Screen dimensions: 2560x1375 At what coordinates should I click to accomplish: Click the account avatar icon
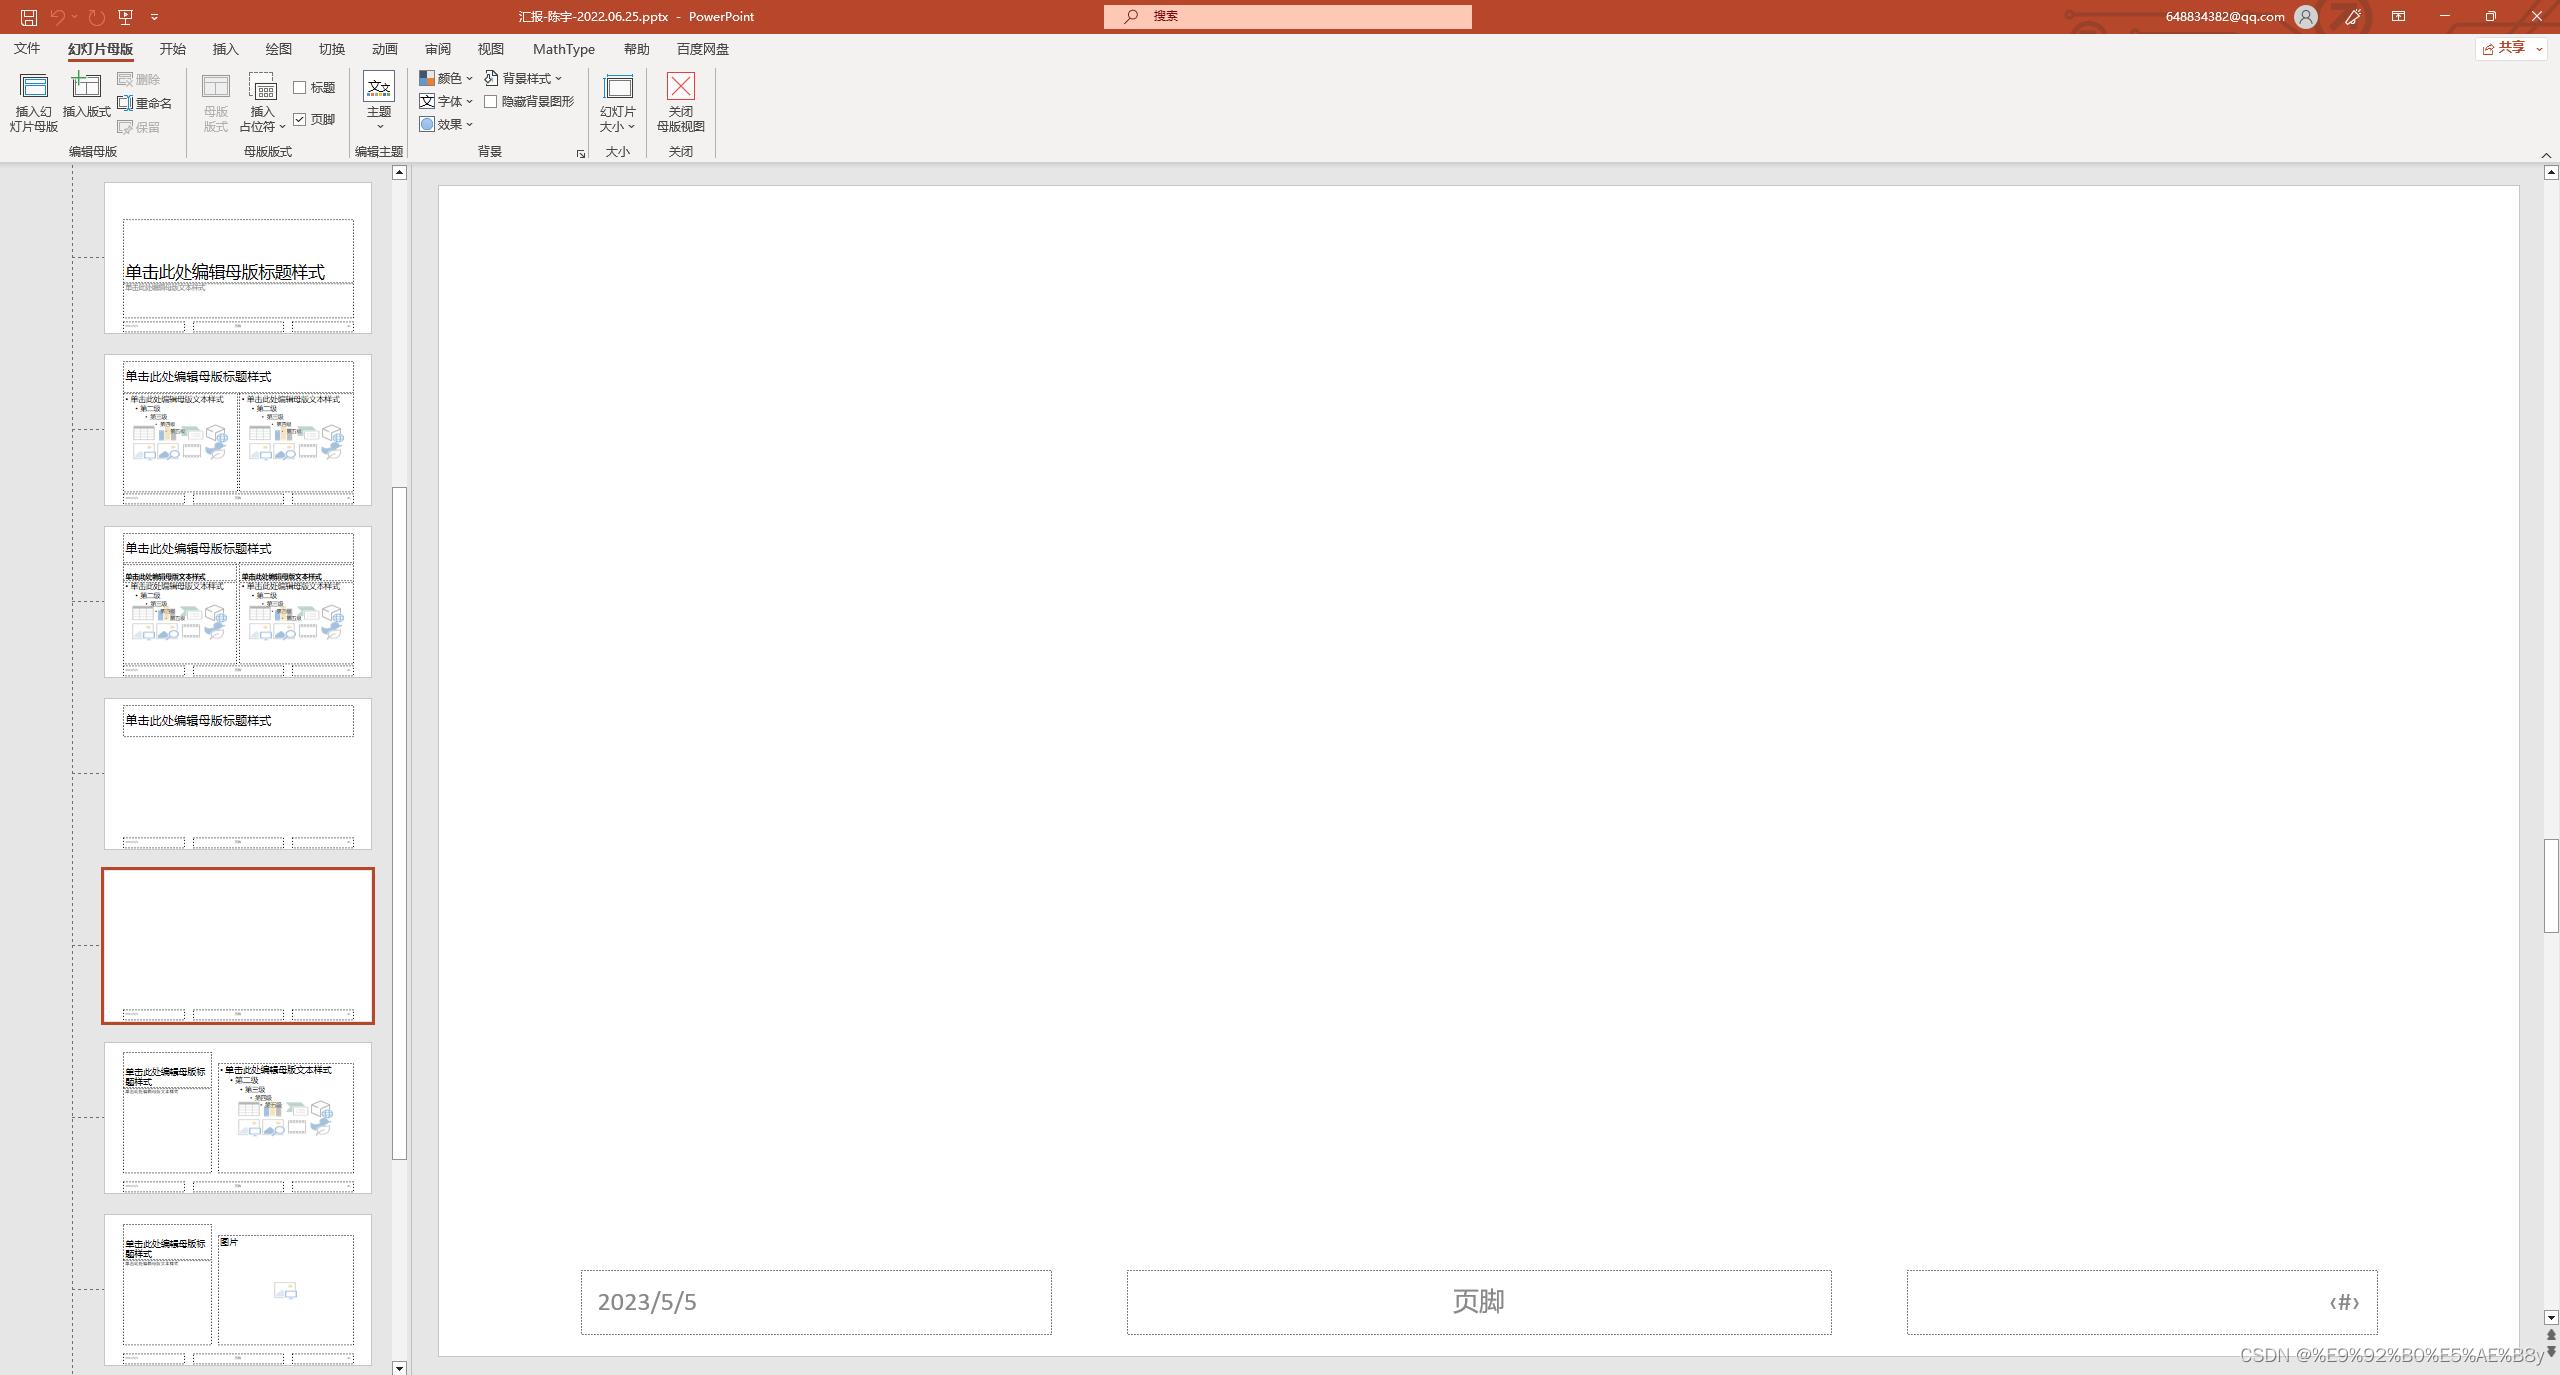click(x=2306, y=17)
